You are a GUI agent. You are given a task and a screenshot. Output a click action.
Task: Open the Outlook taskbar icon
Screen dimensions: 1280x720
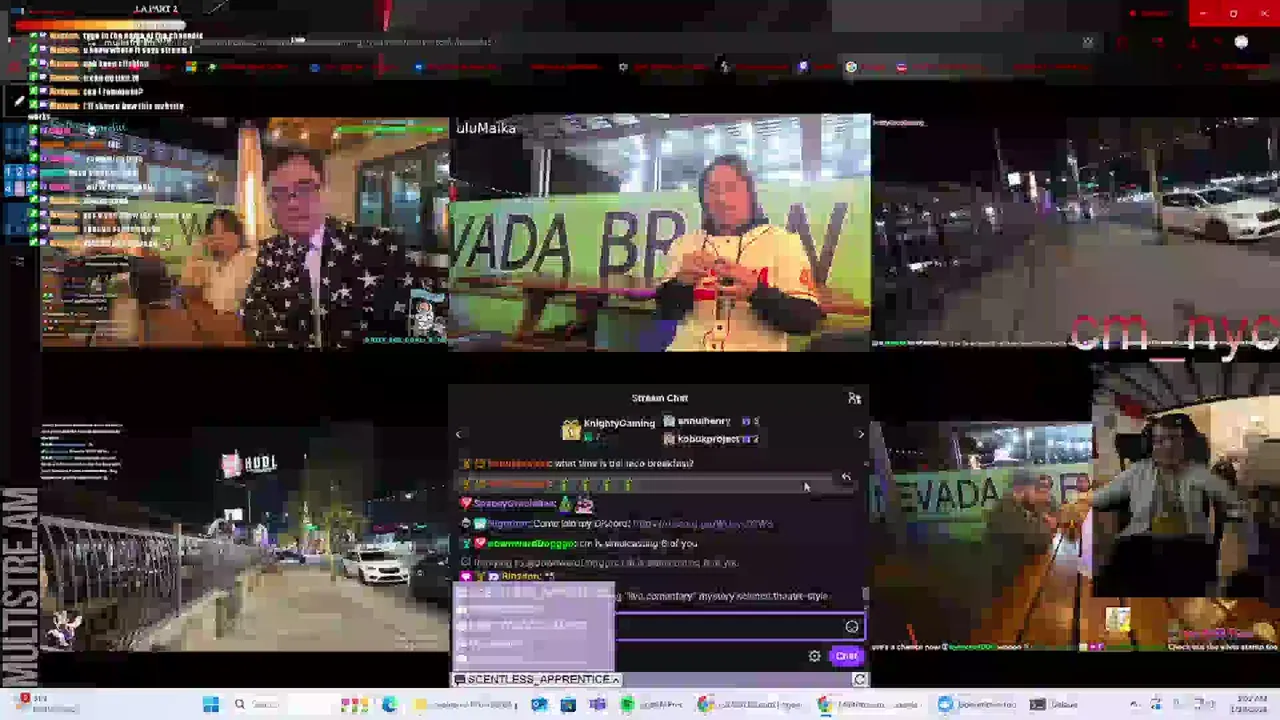539,705
